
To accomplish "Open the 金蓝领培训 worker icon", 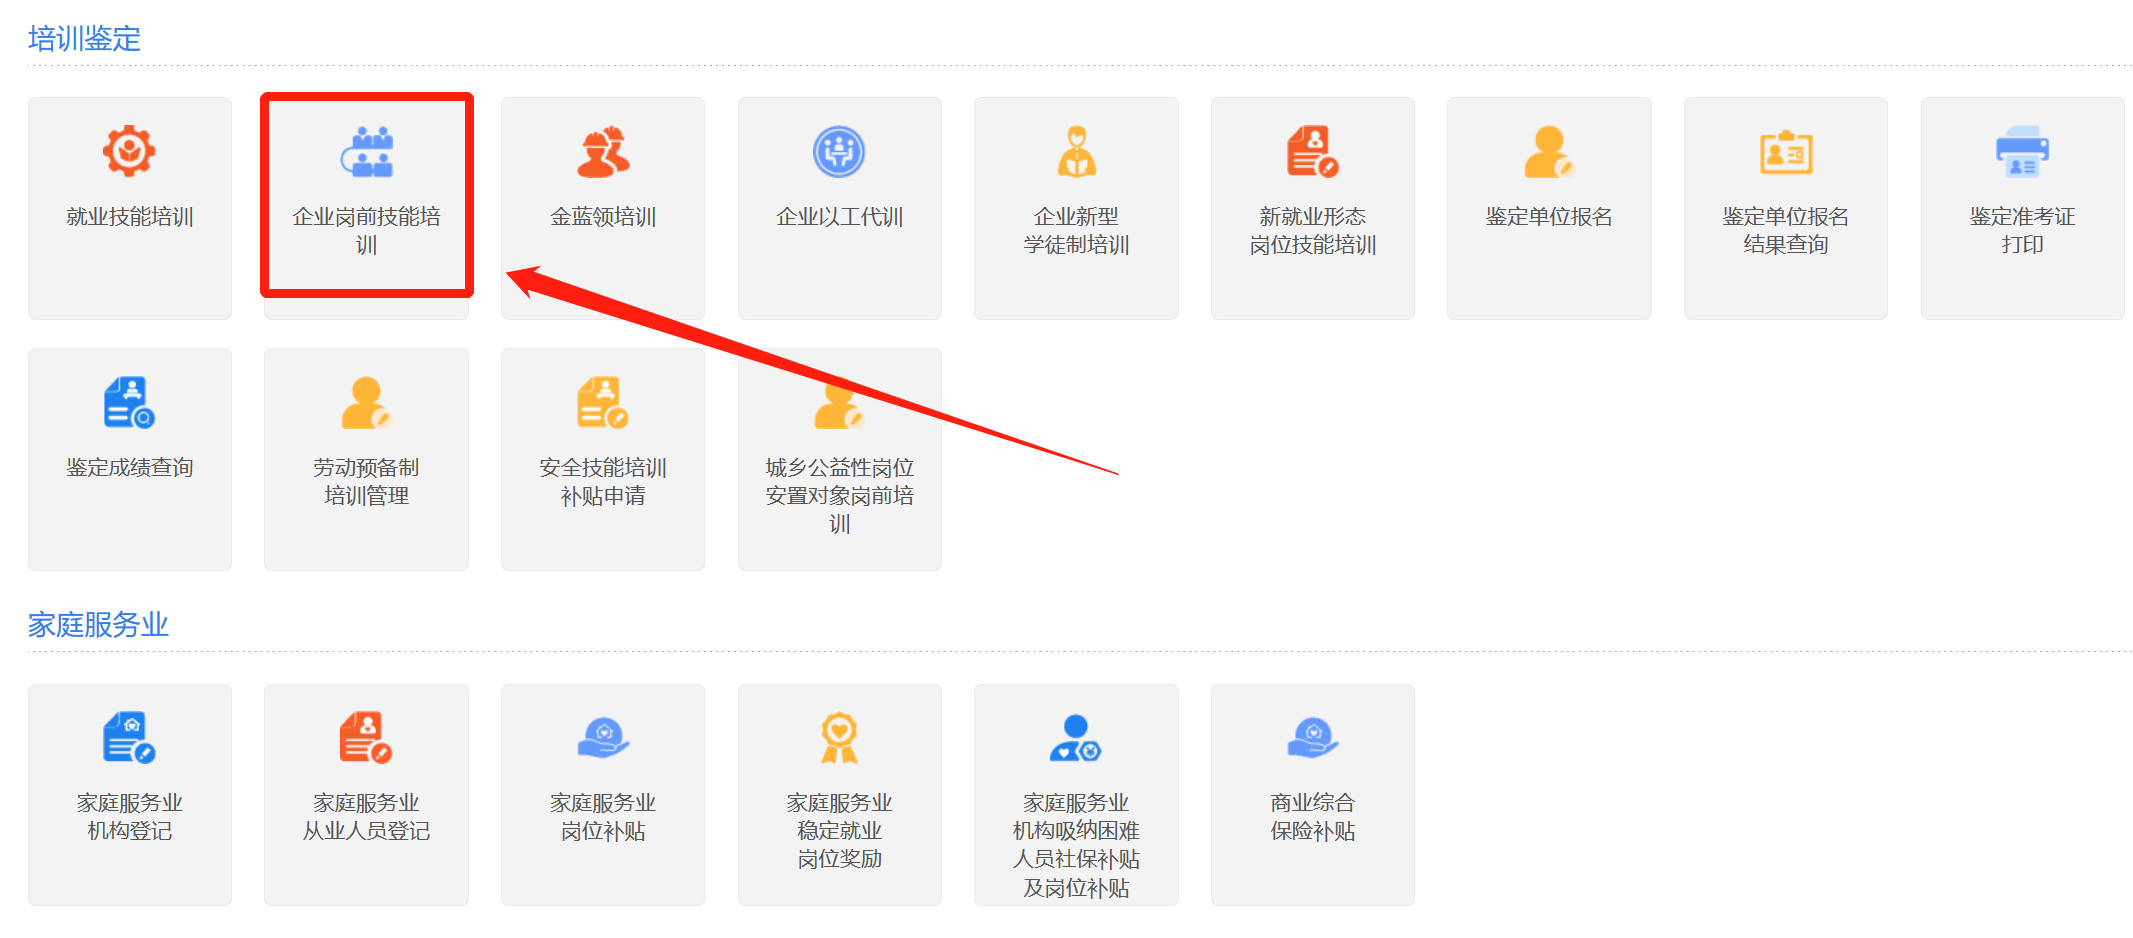I will (603, 152).
